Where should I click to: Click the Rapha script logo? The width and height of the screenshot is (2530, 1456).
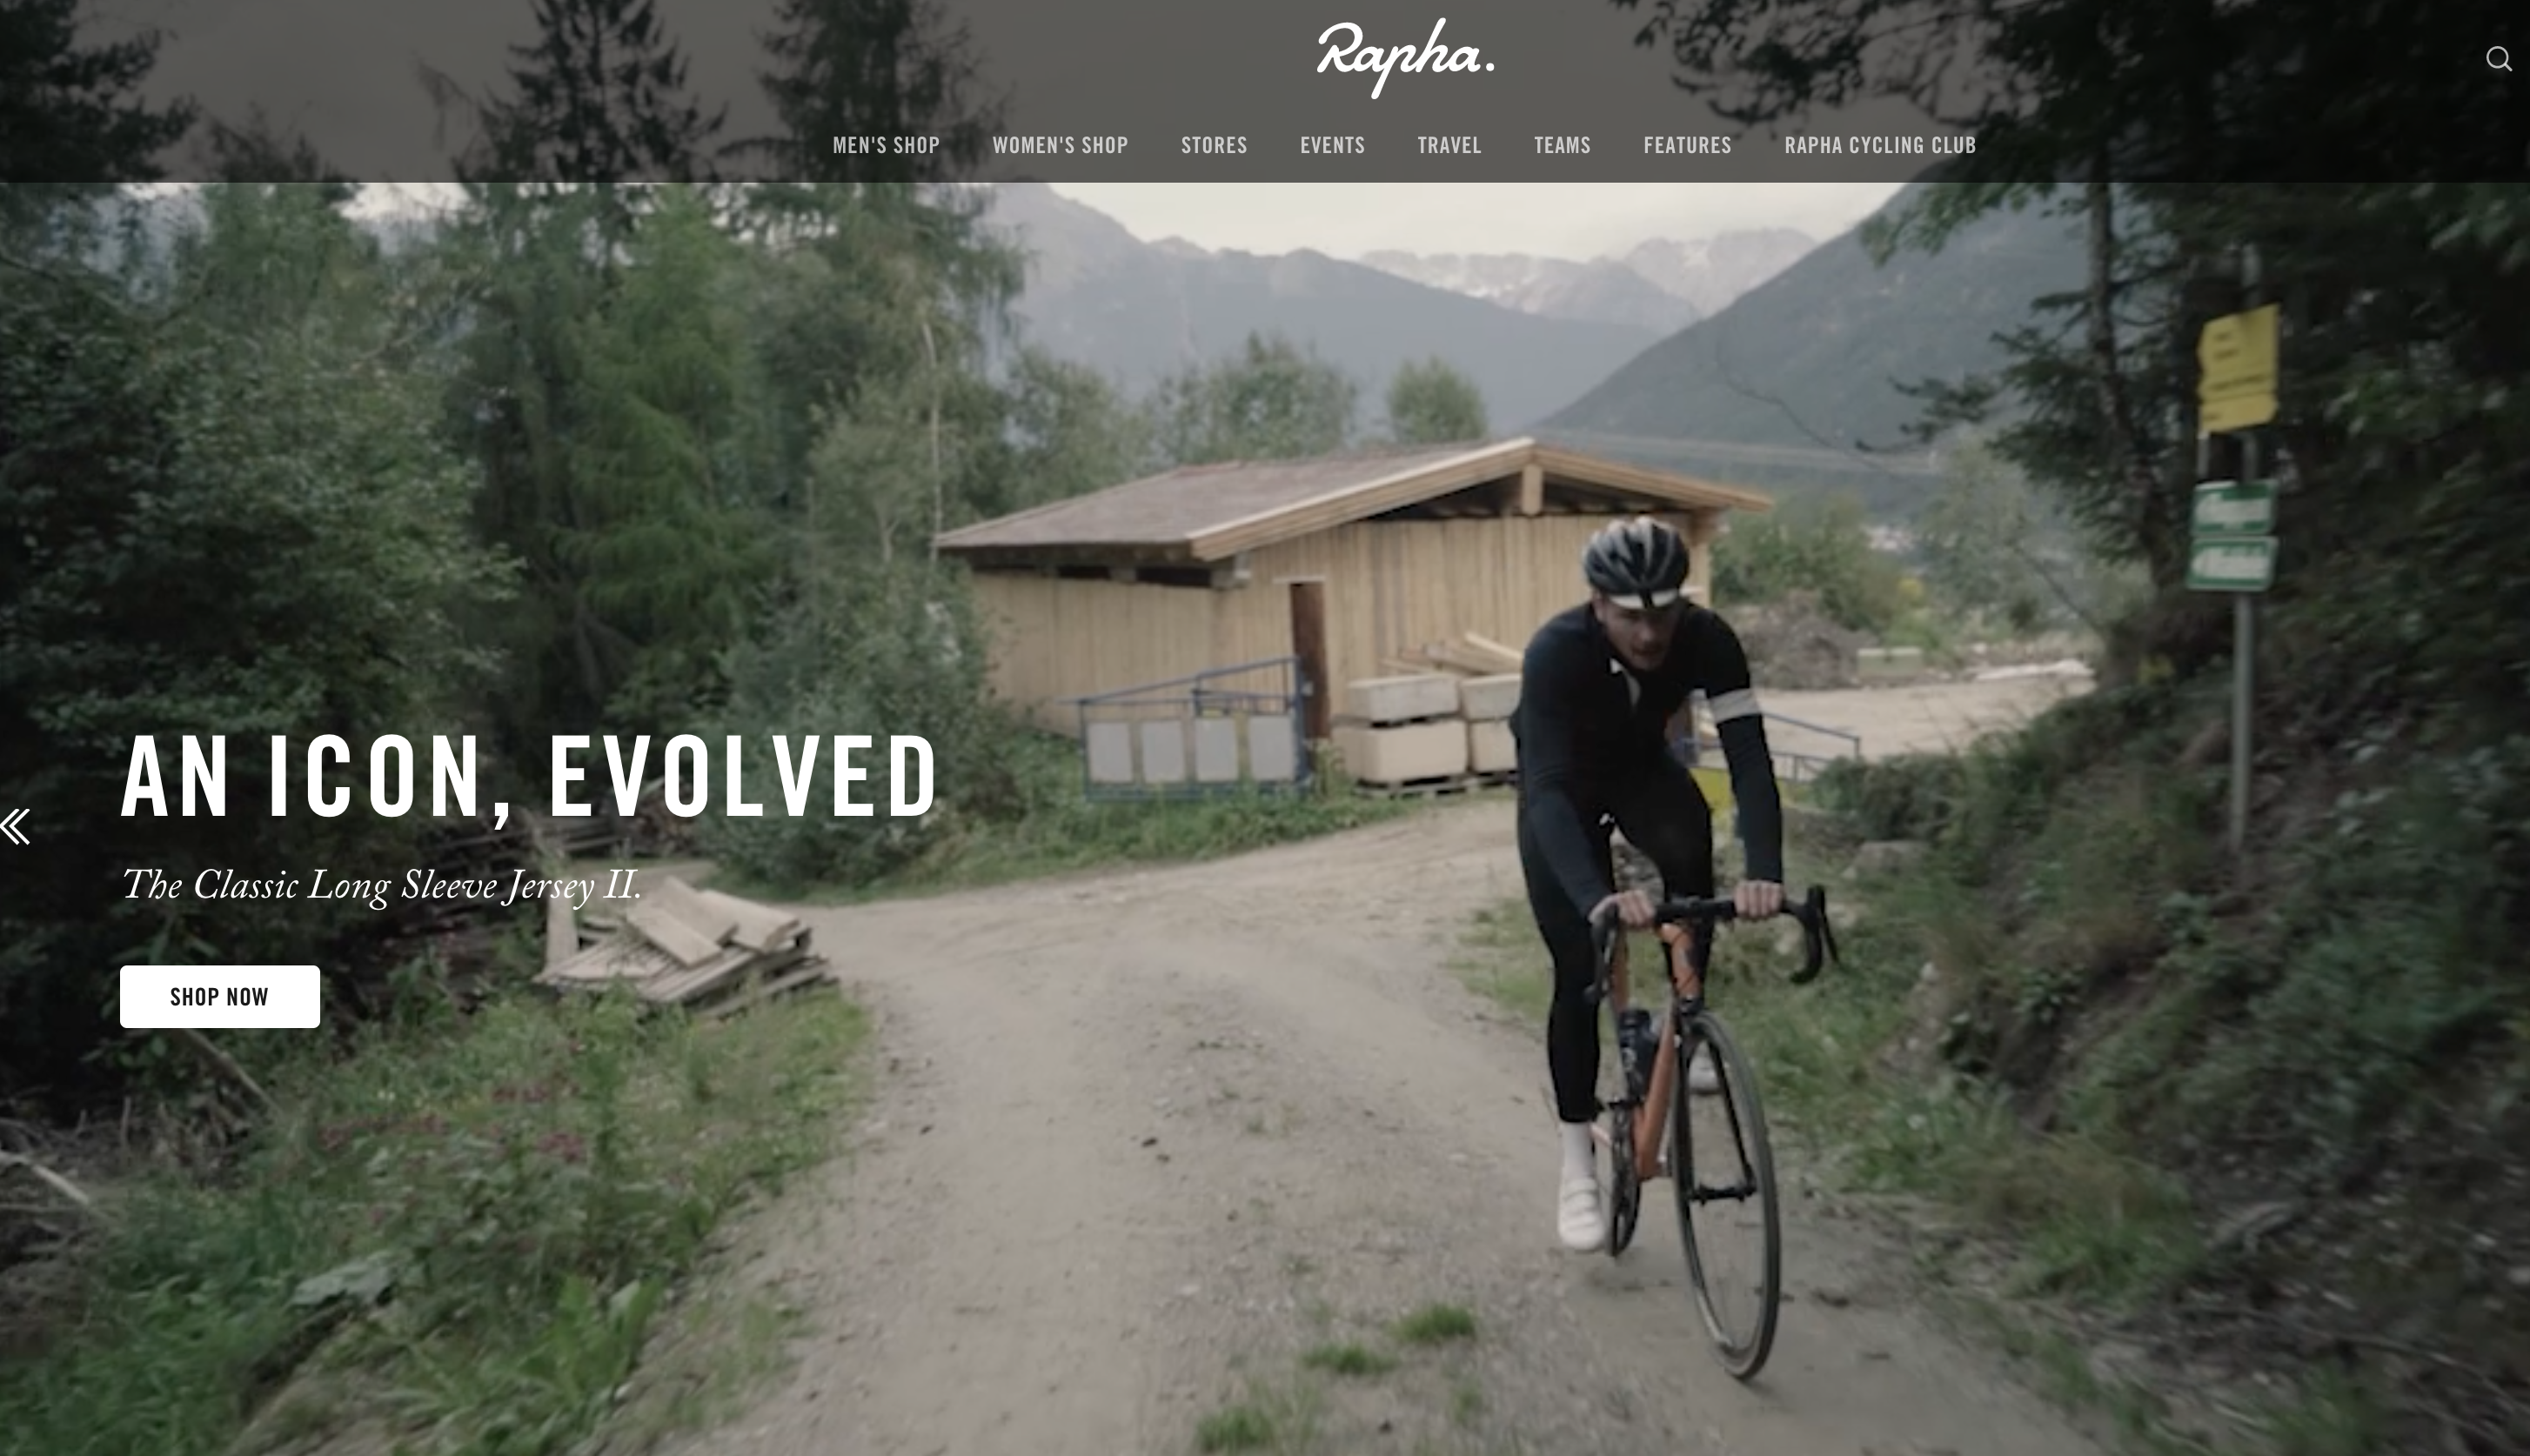[x=1405, y=58]
